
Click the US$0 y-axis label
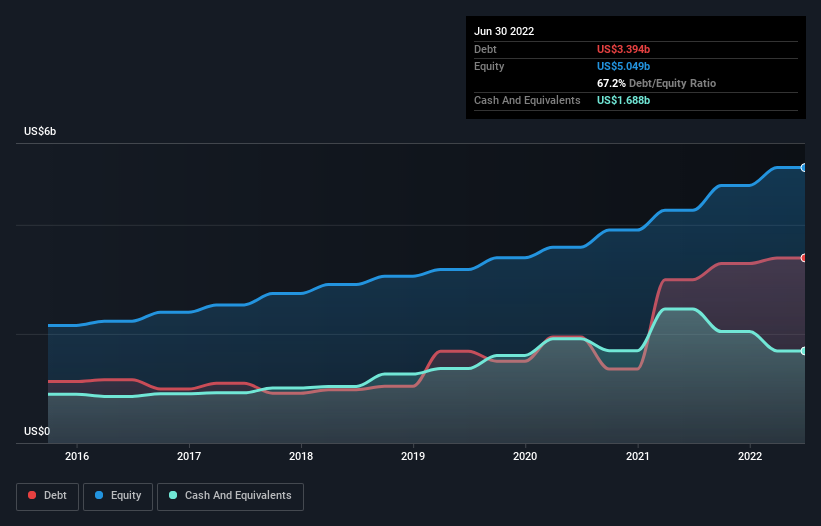(x=37, y=431)
